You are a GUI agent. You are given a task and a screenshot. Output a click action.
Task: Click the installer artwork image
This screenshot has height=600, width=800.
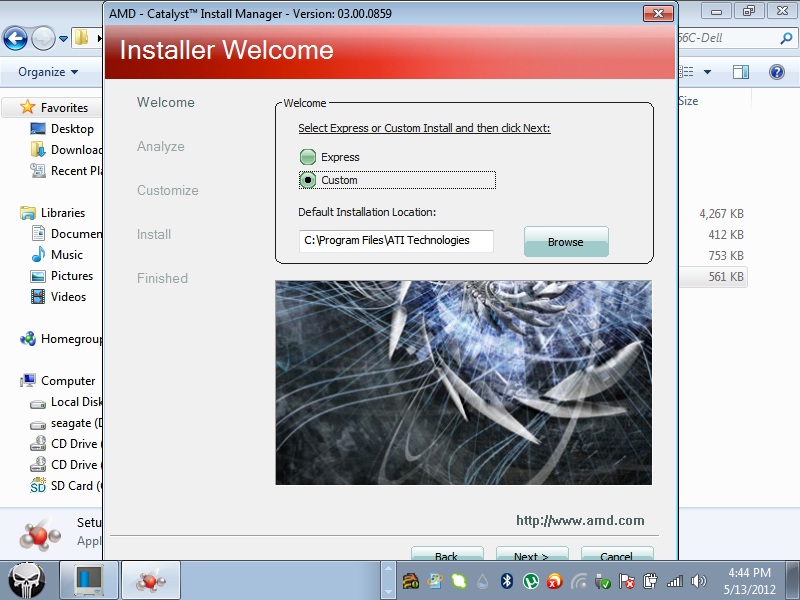[463, 382]
